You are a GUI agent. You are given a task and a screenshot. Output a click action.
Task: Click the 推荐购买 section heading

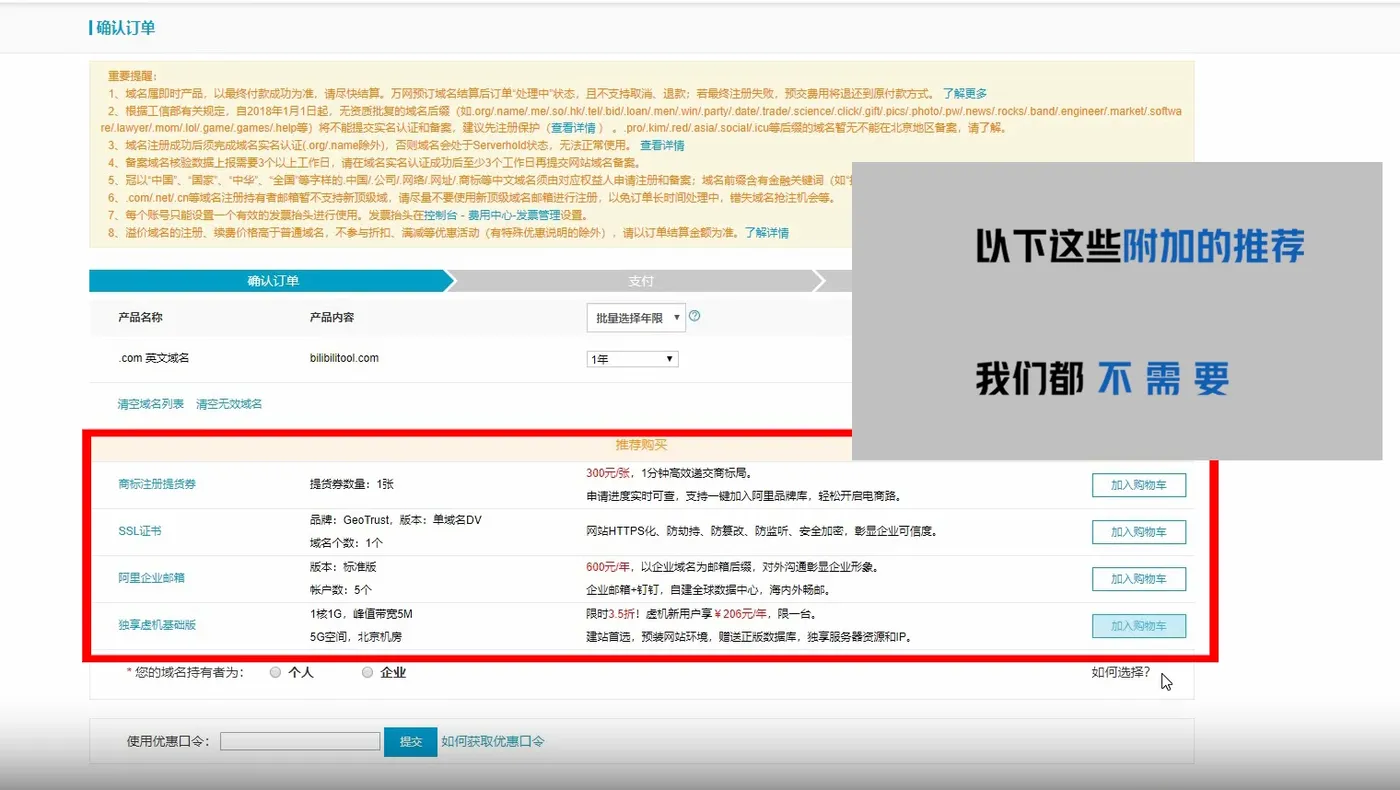(640, 445)
